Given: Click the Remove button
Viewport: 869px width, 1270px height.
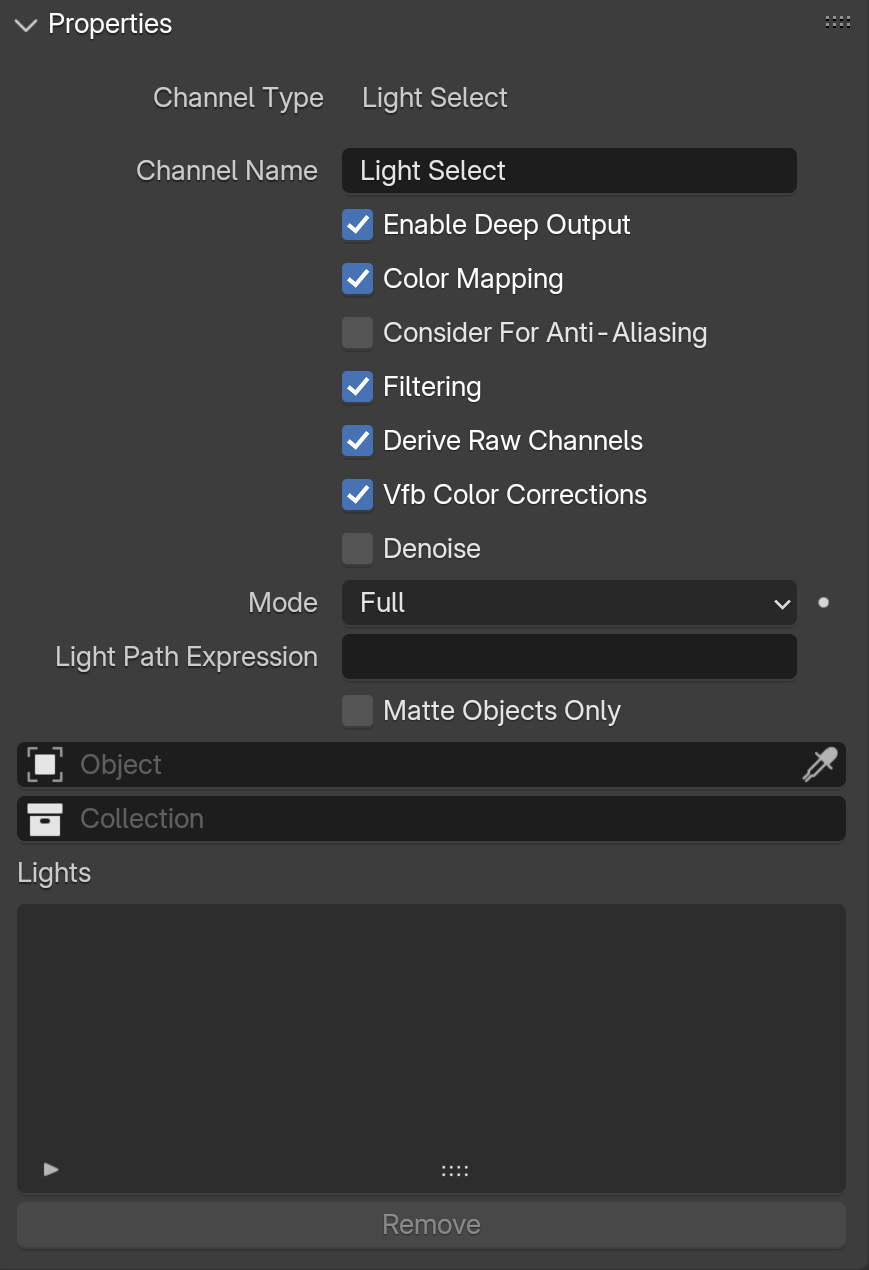Looking at the screenshot, I should pyautogui.click(x=432, y=1225).
